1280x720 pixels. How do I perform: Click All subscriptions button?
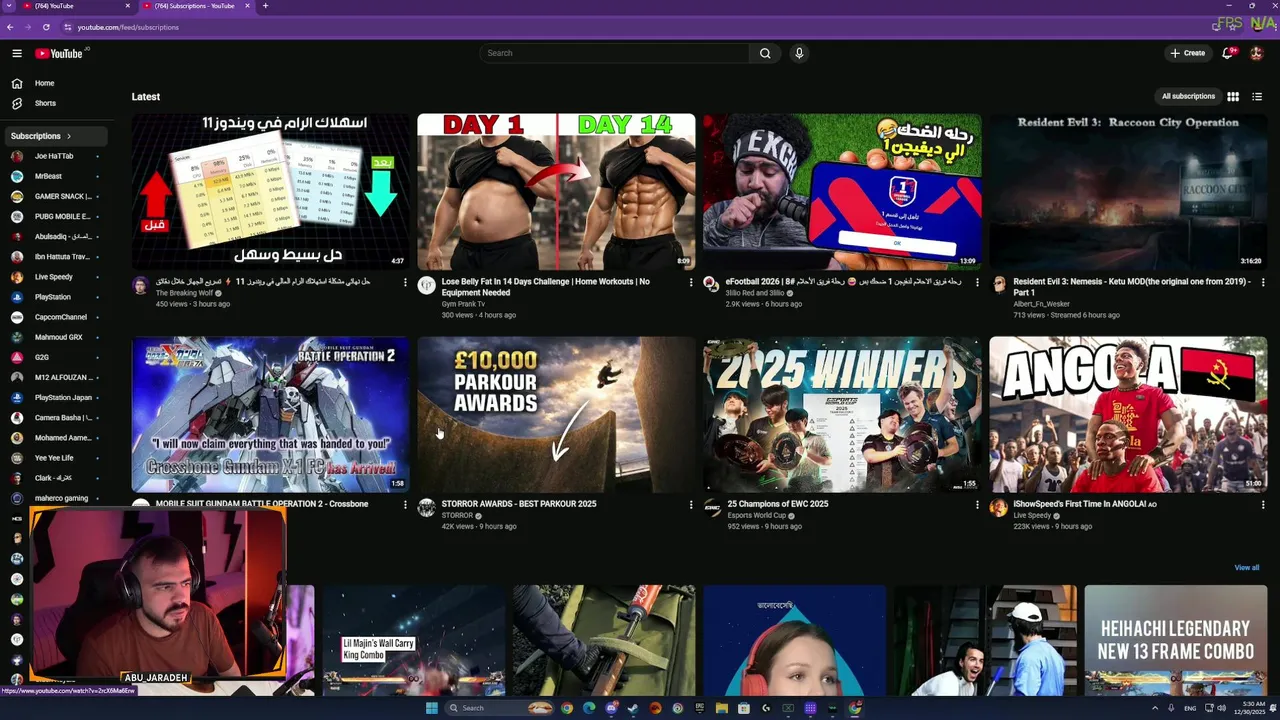(x=1188, y=97)
